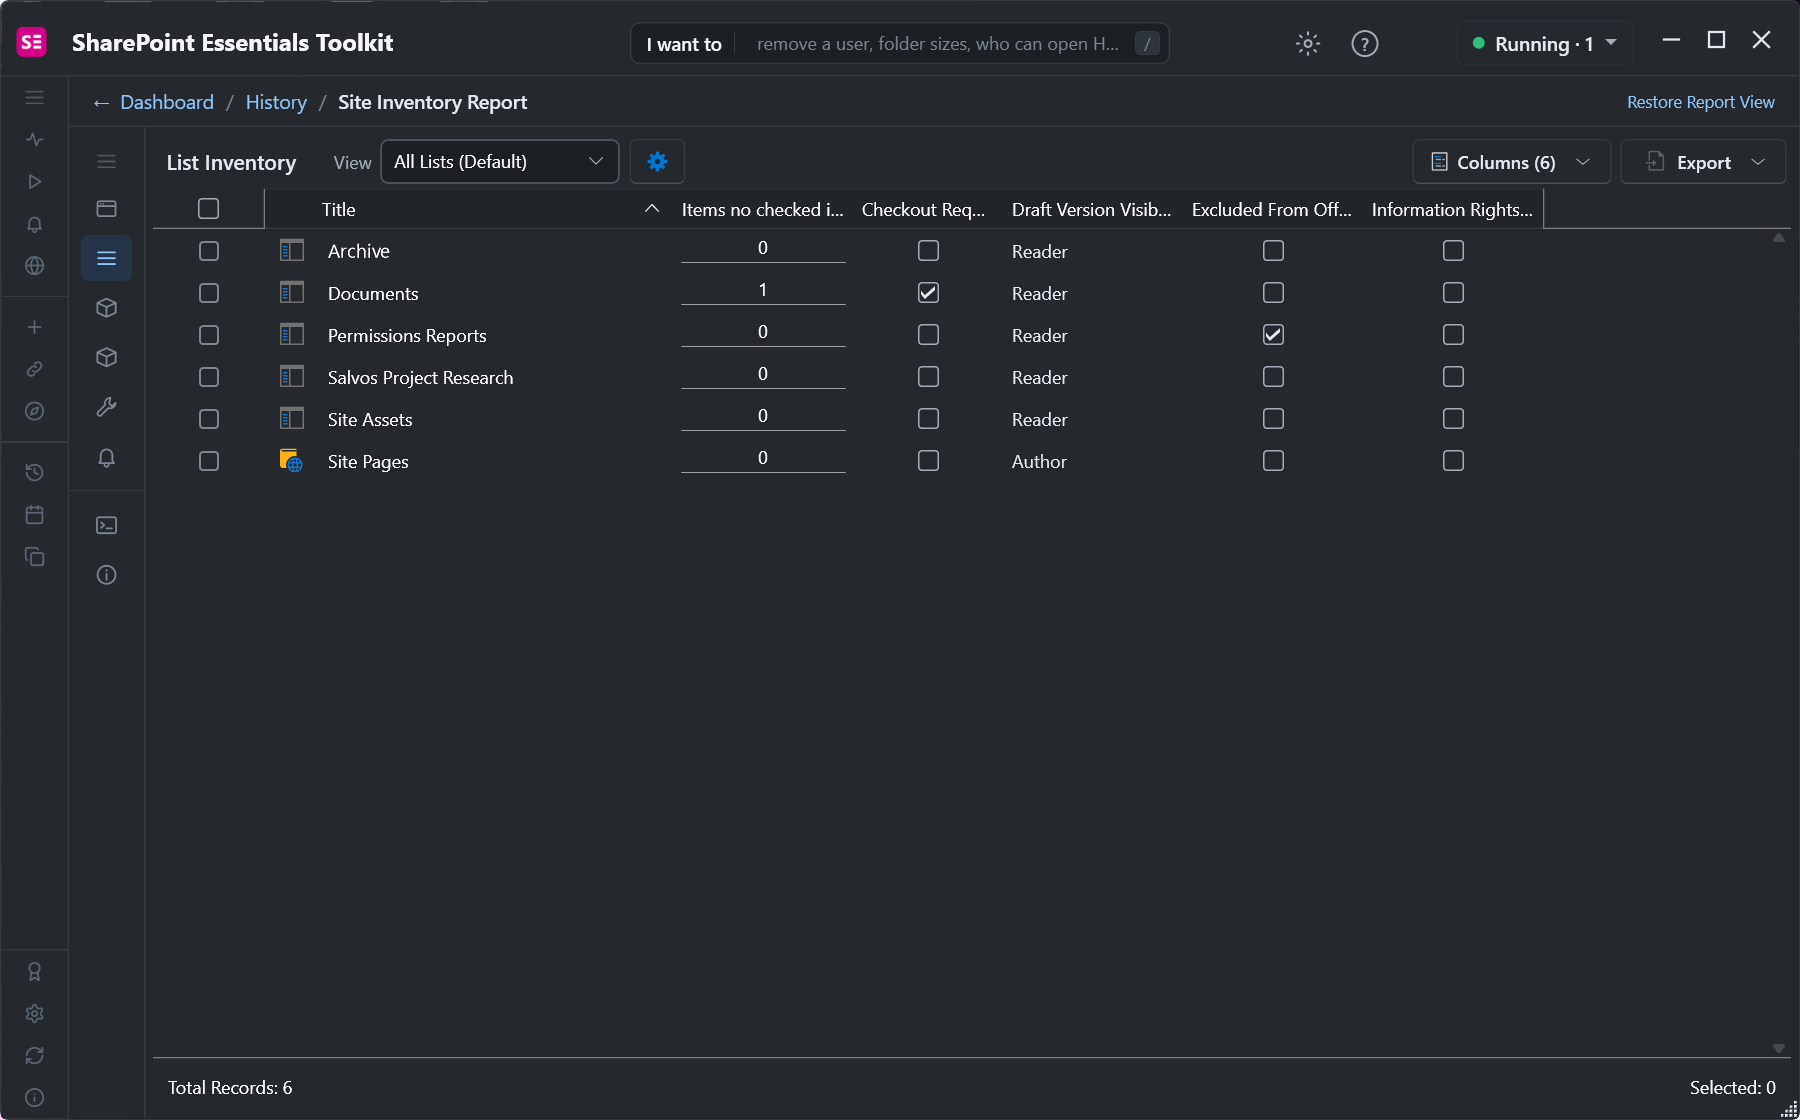
Task: Open the link icon in left rail
Action: [x=35, y=369]
